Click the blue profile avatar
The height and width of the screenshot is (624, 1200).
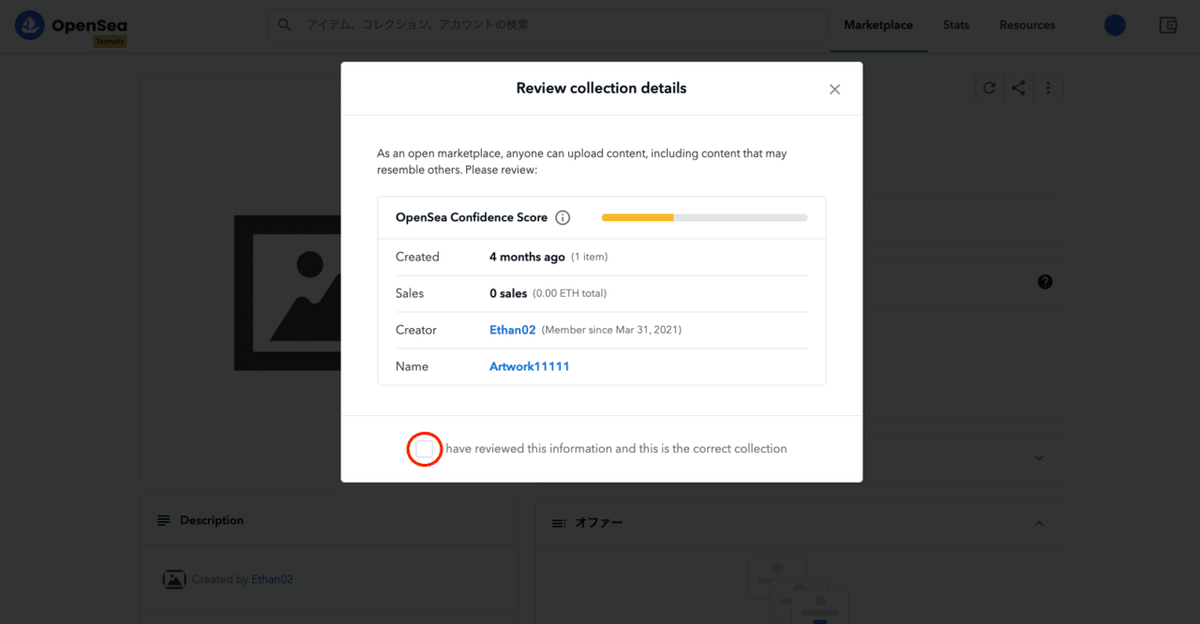[x=1115, y=25]
